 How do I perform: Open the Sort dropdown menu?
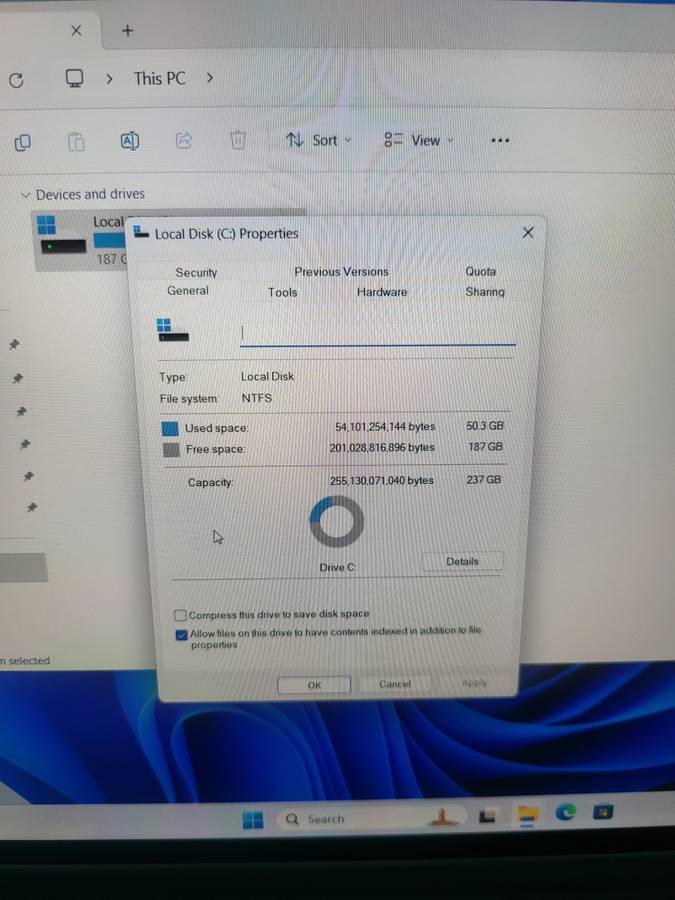click(x=319, y=140)
